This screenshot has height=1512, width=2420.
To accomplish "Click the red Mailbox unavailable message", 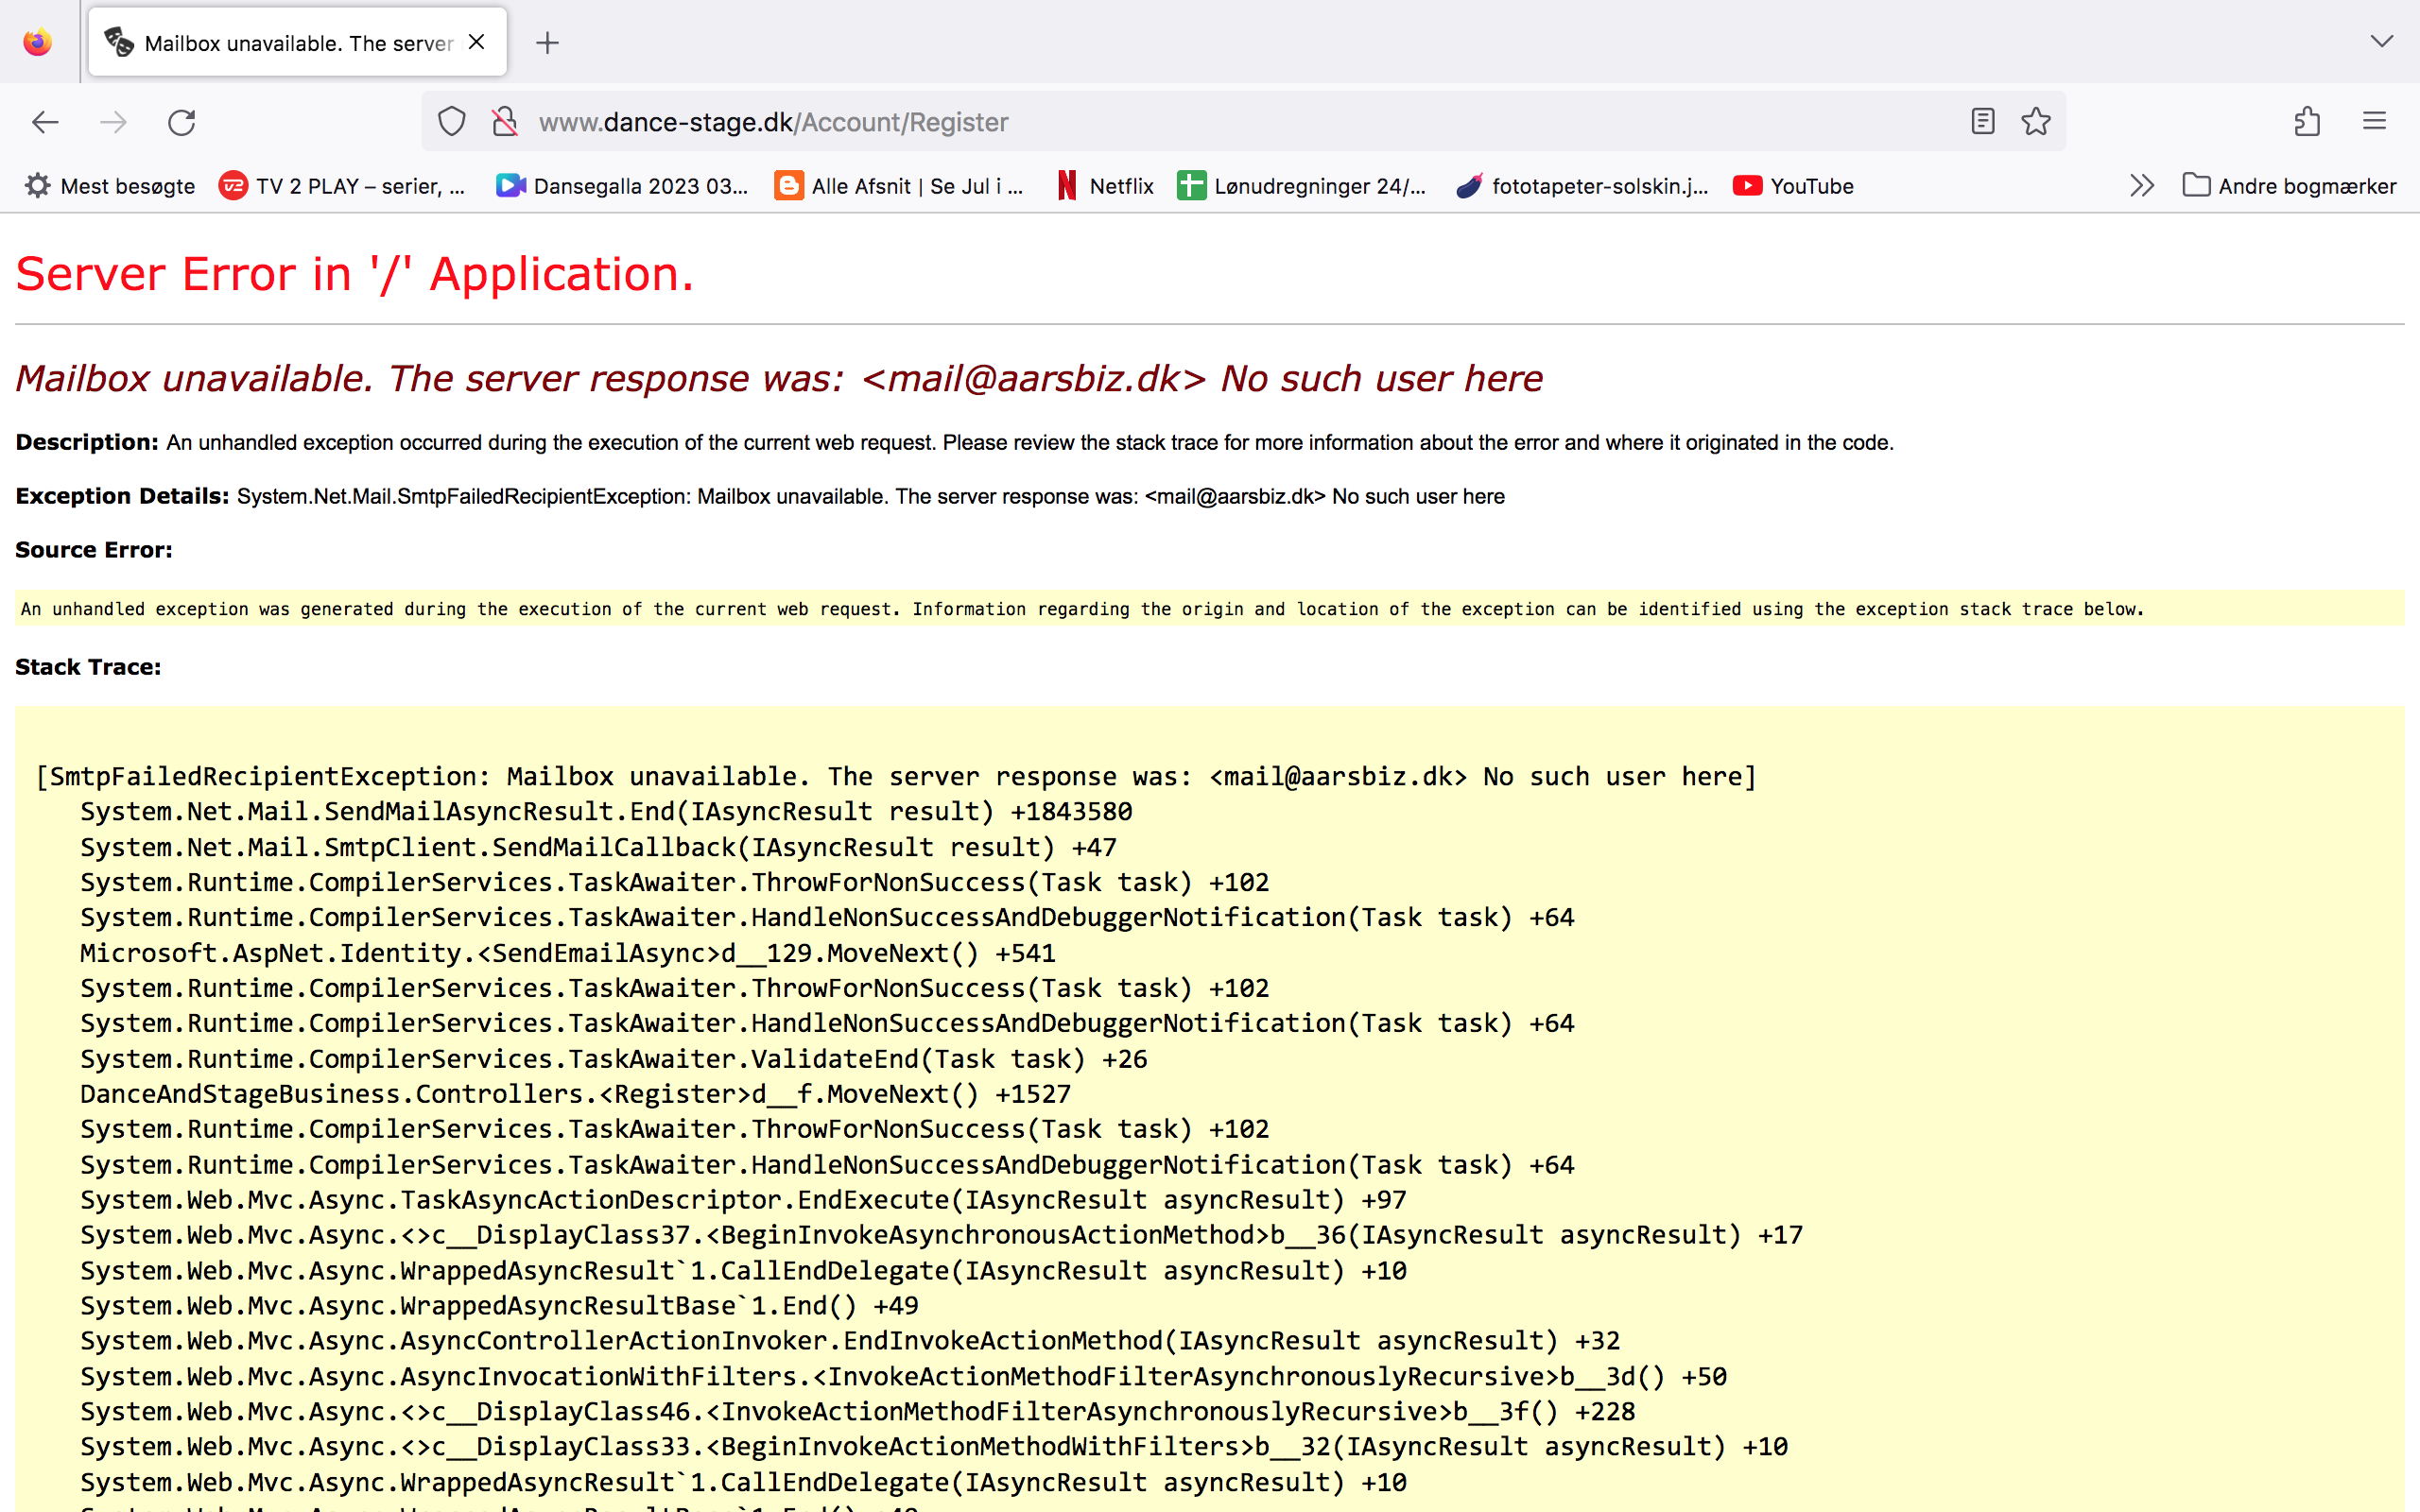I will coord(778,379).
